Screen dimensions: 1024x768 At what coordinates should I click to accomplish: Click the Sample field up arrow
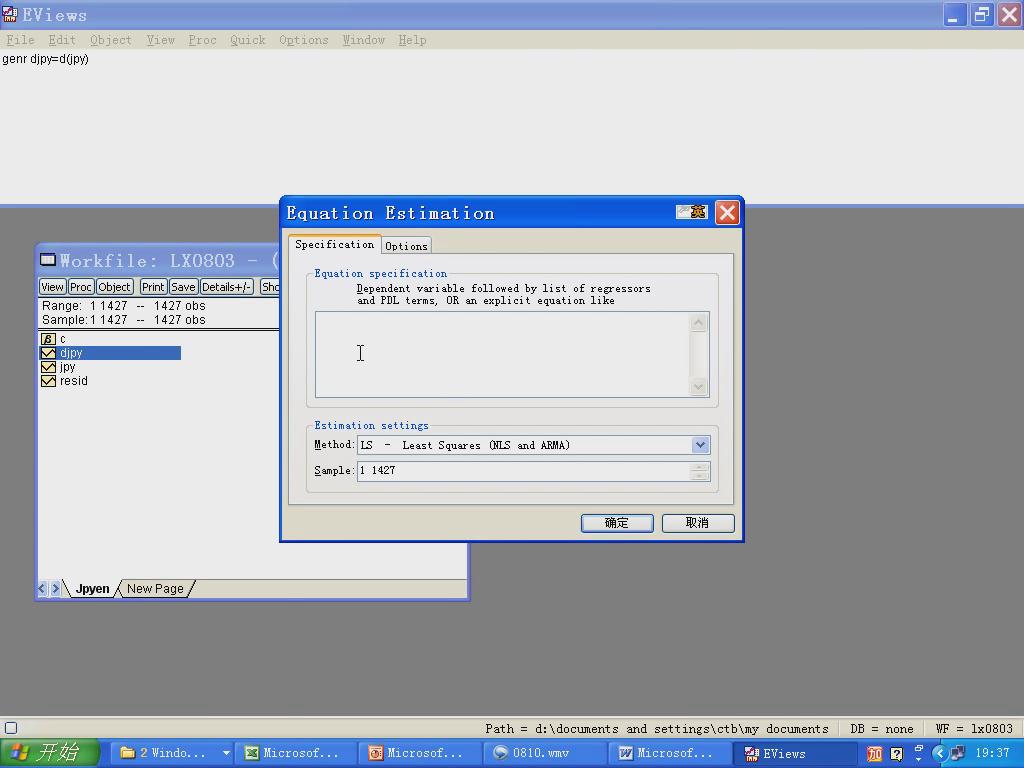point(699,466)
